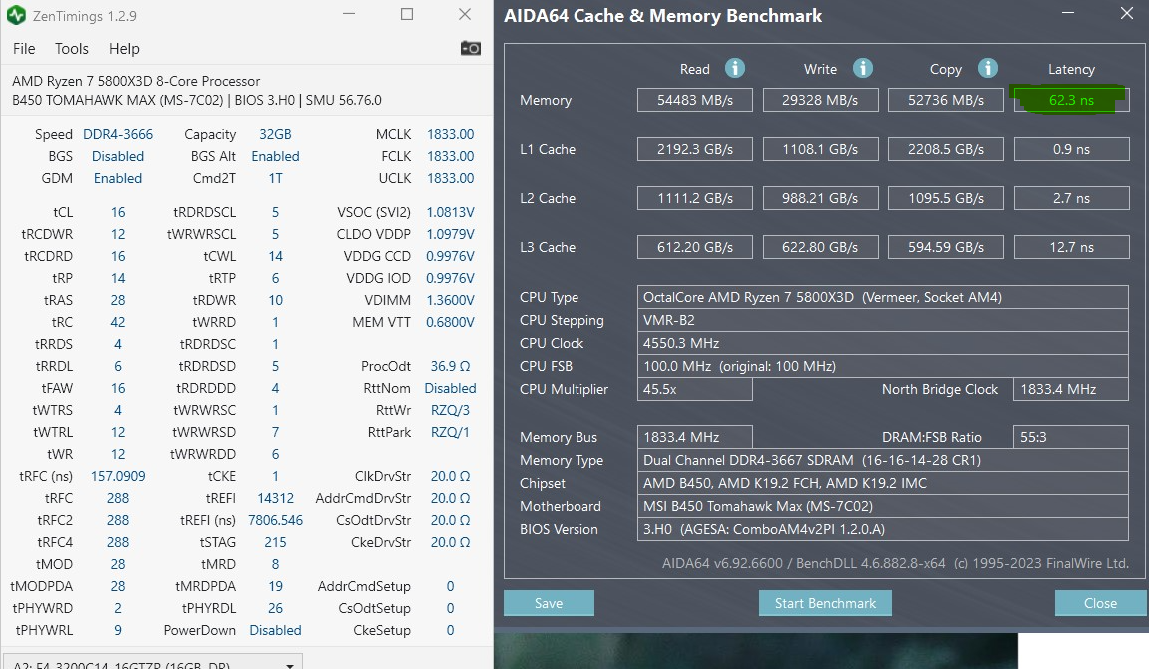
Task: Click Memory Type field Dual Channel DDR4-3667
Action: click(x=883, y=460)
